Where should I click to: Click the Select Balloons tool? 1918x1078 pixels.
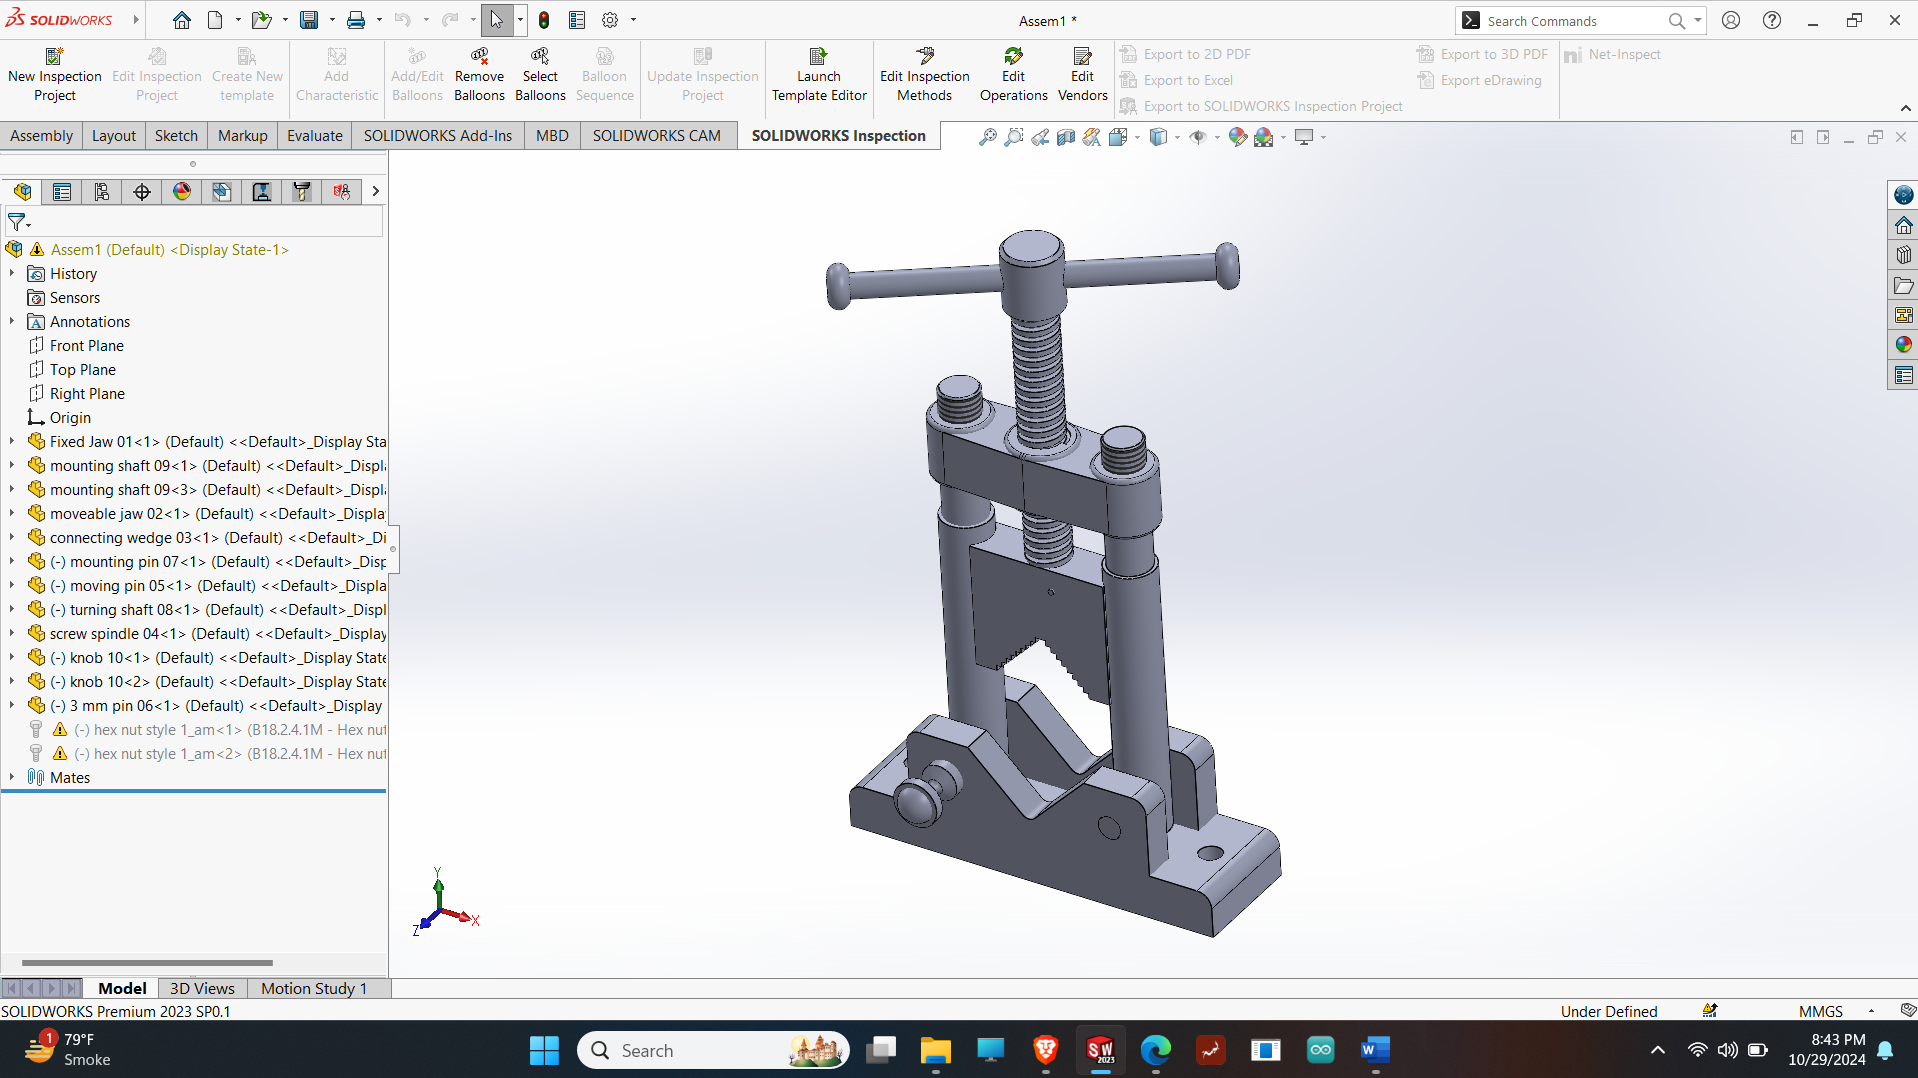pyautogui.click(x=540, y=75)
